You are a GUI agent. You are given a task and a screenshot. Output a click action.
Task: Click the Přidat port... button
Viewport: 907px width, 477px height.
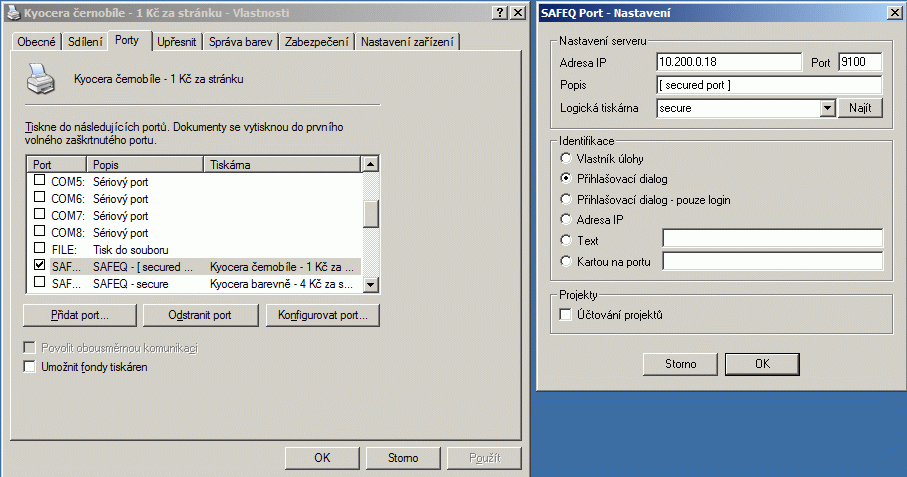(80, 315)
